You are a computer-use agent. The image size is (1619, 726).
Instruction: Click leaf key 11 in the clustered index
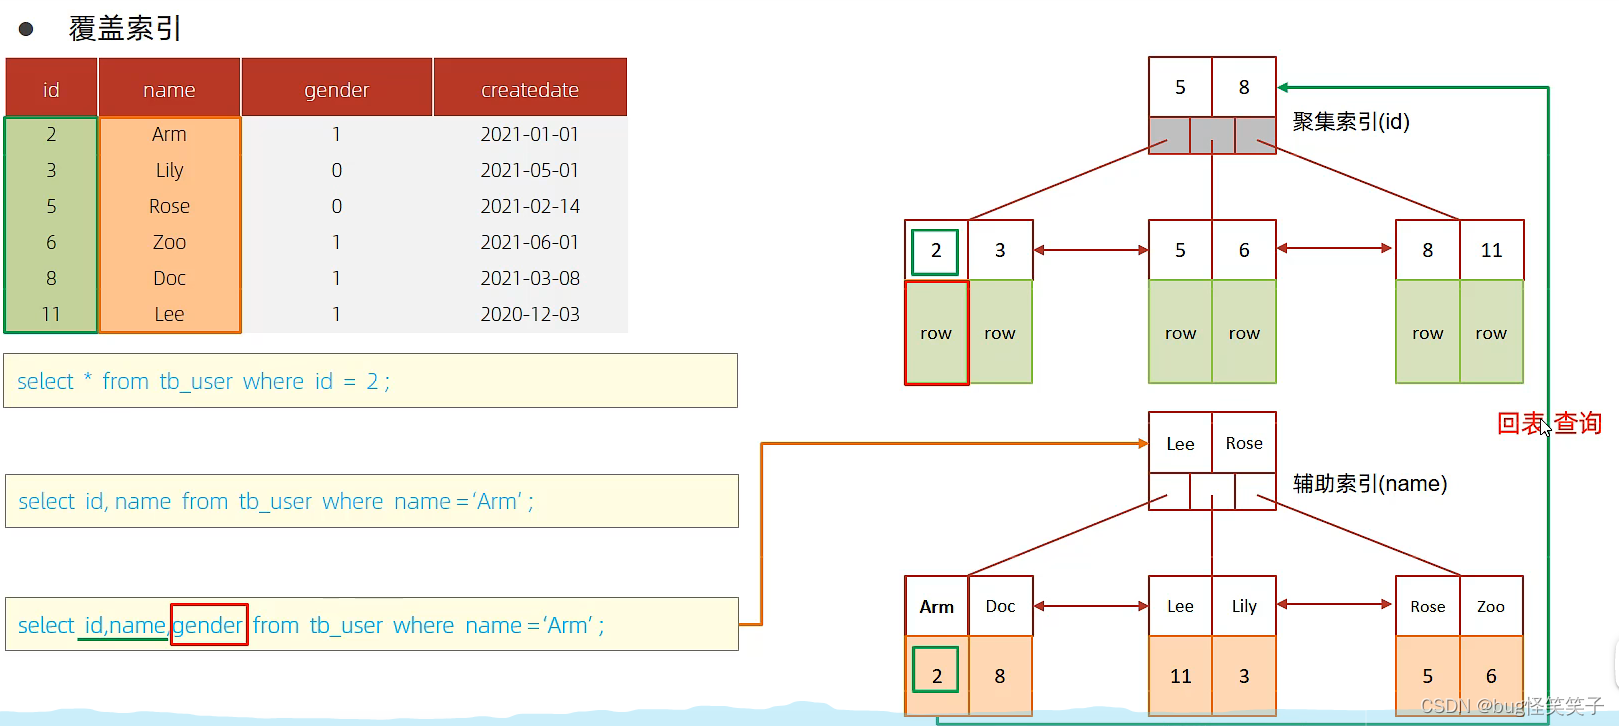point(1491,250)
